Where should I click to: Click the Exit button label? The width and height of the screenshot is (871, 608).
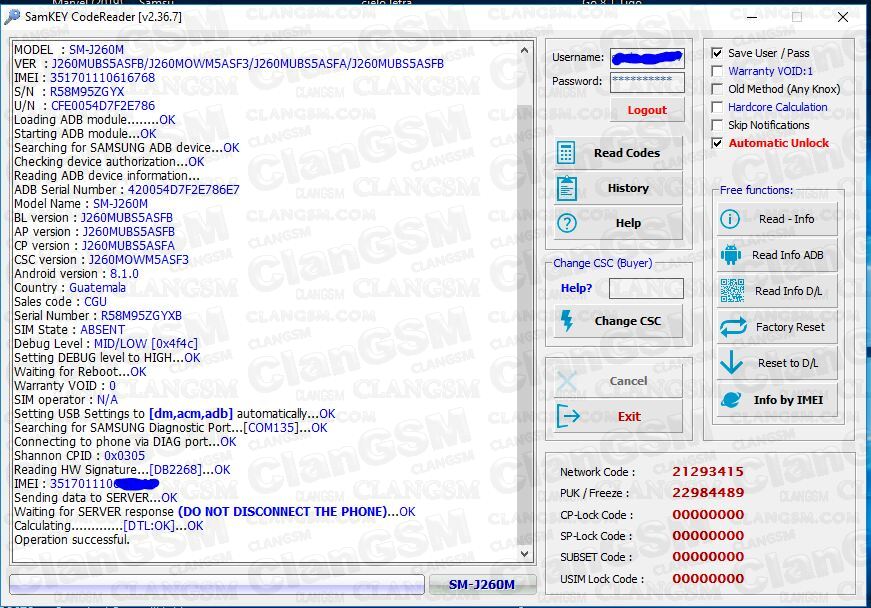(x=629, y=416)
